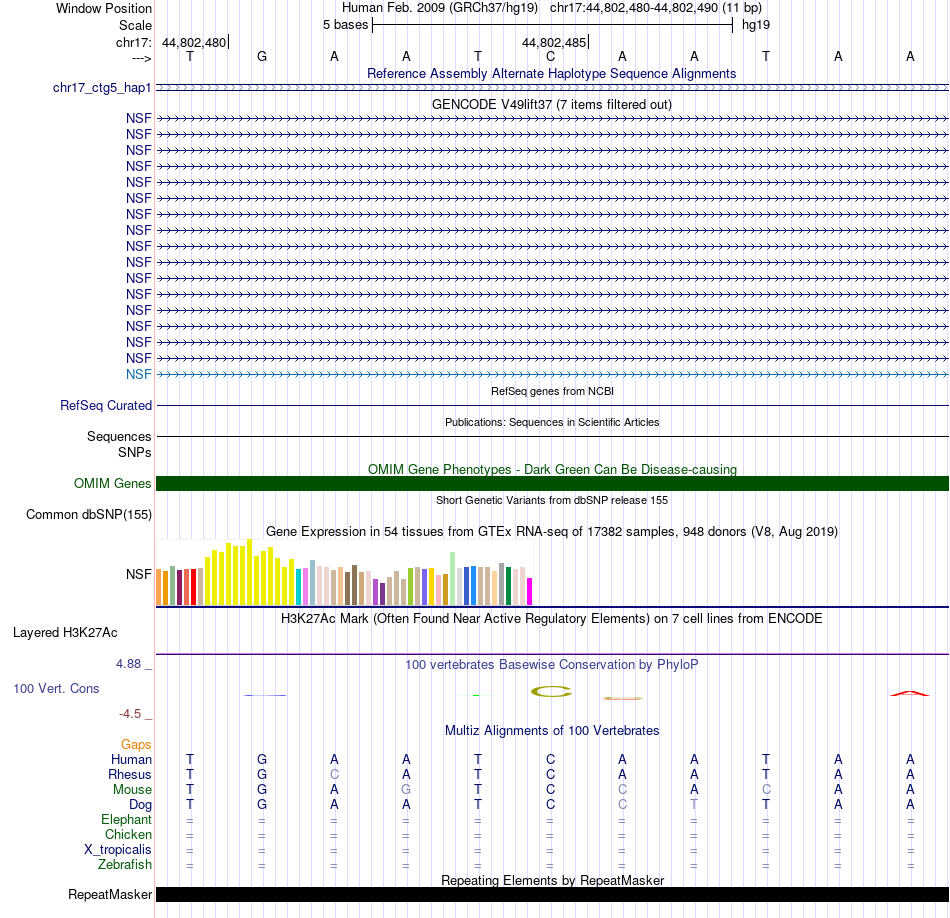Click the Scale label
This screenshot has width=950, height=918.
coord(135,25)
